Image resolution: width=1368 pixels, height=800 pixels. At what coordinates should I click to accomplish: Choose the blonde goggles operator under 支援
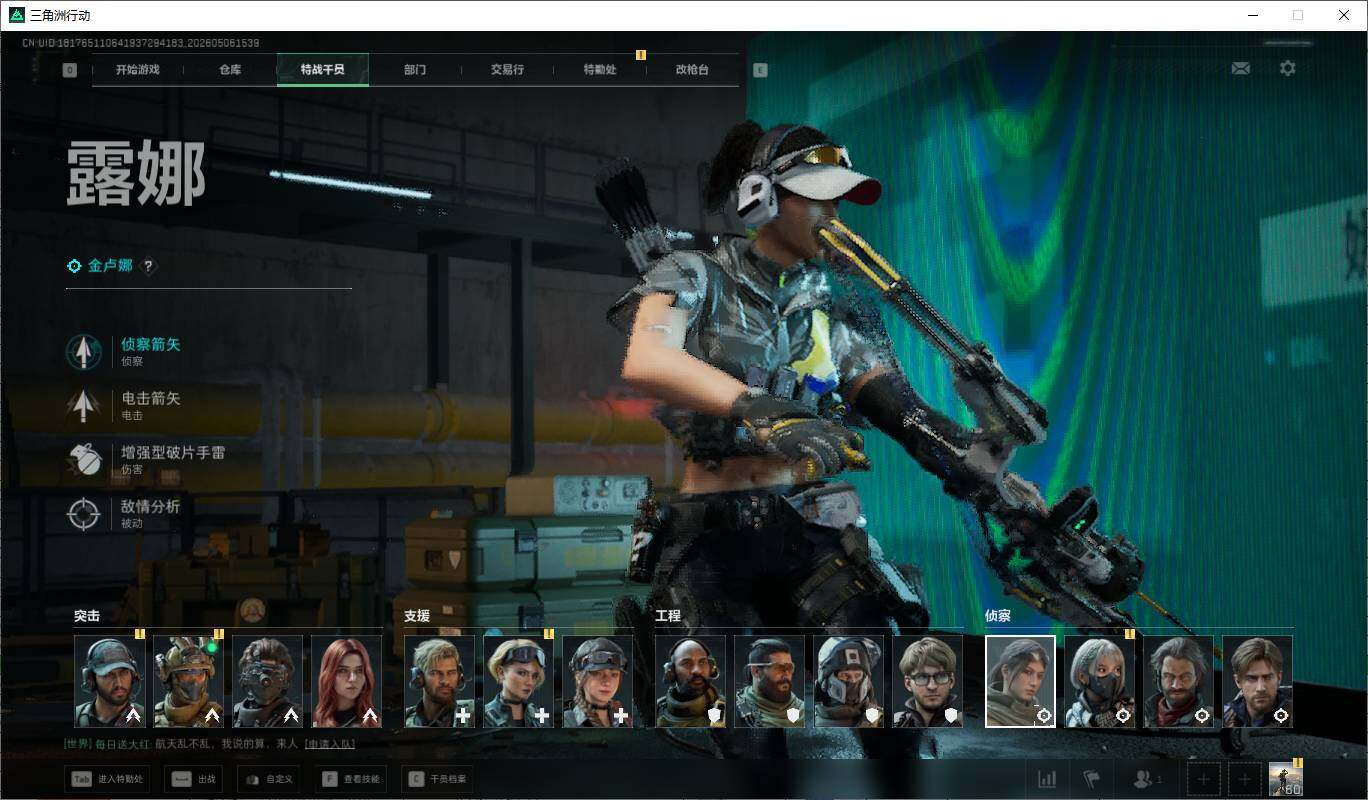coord(519,682)
